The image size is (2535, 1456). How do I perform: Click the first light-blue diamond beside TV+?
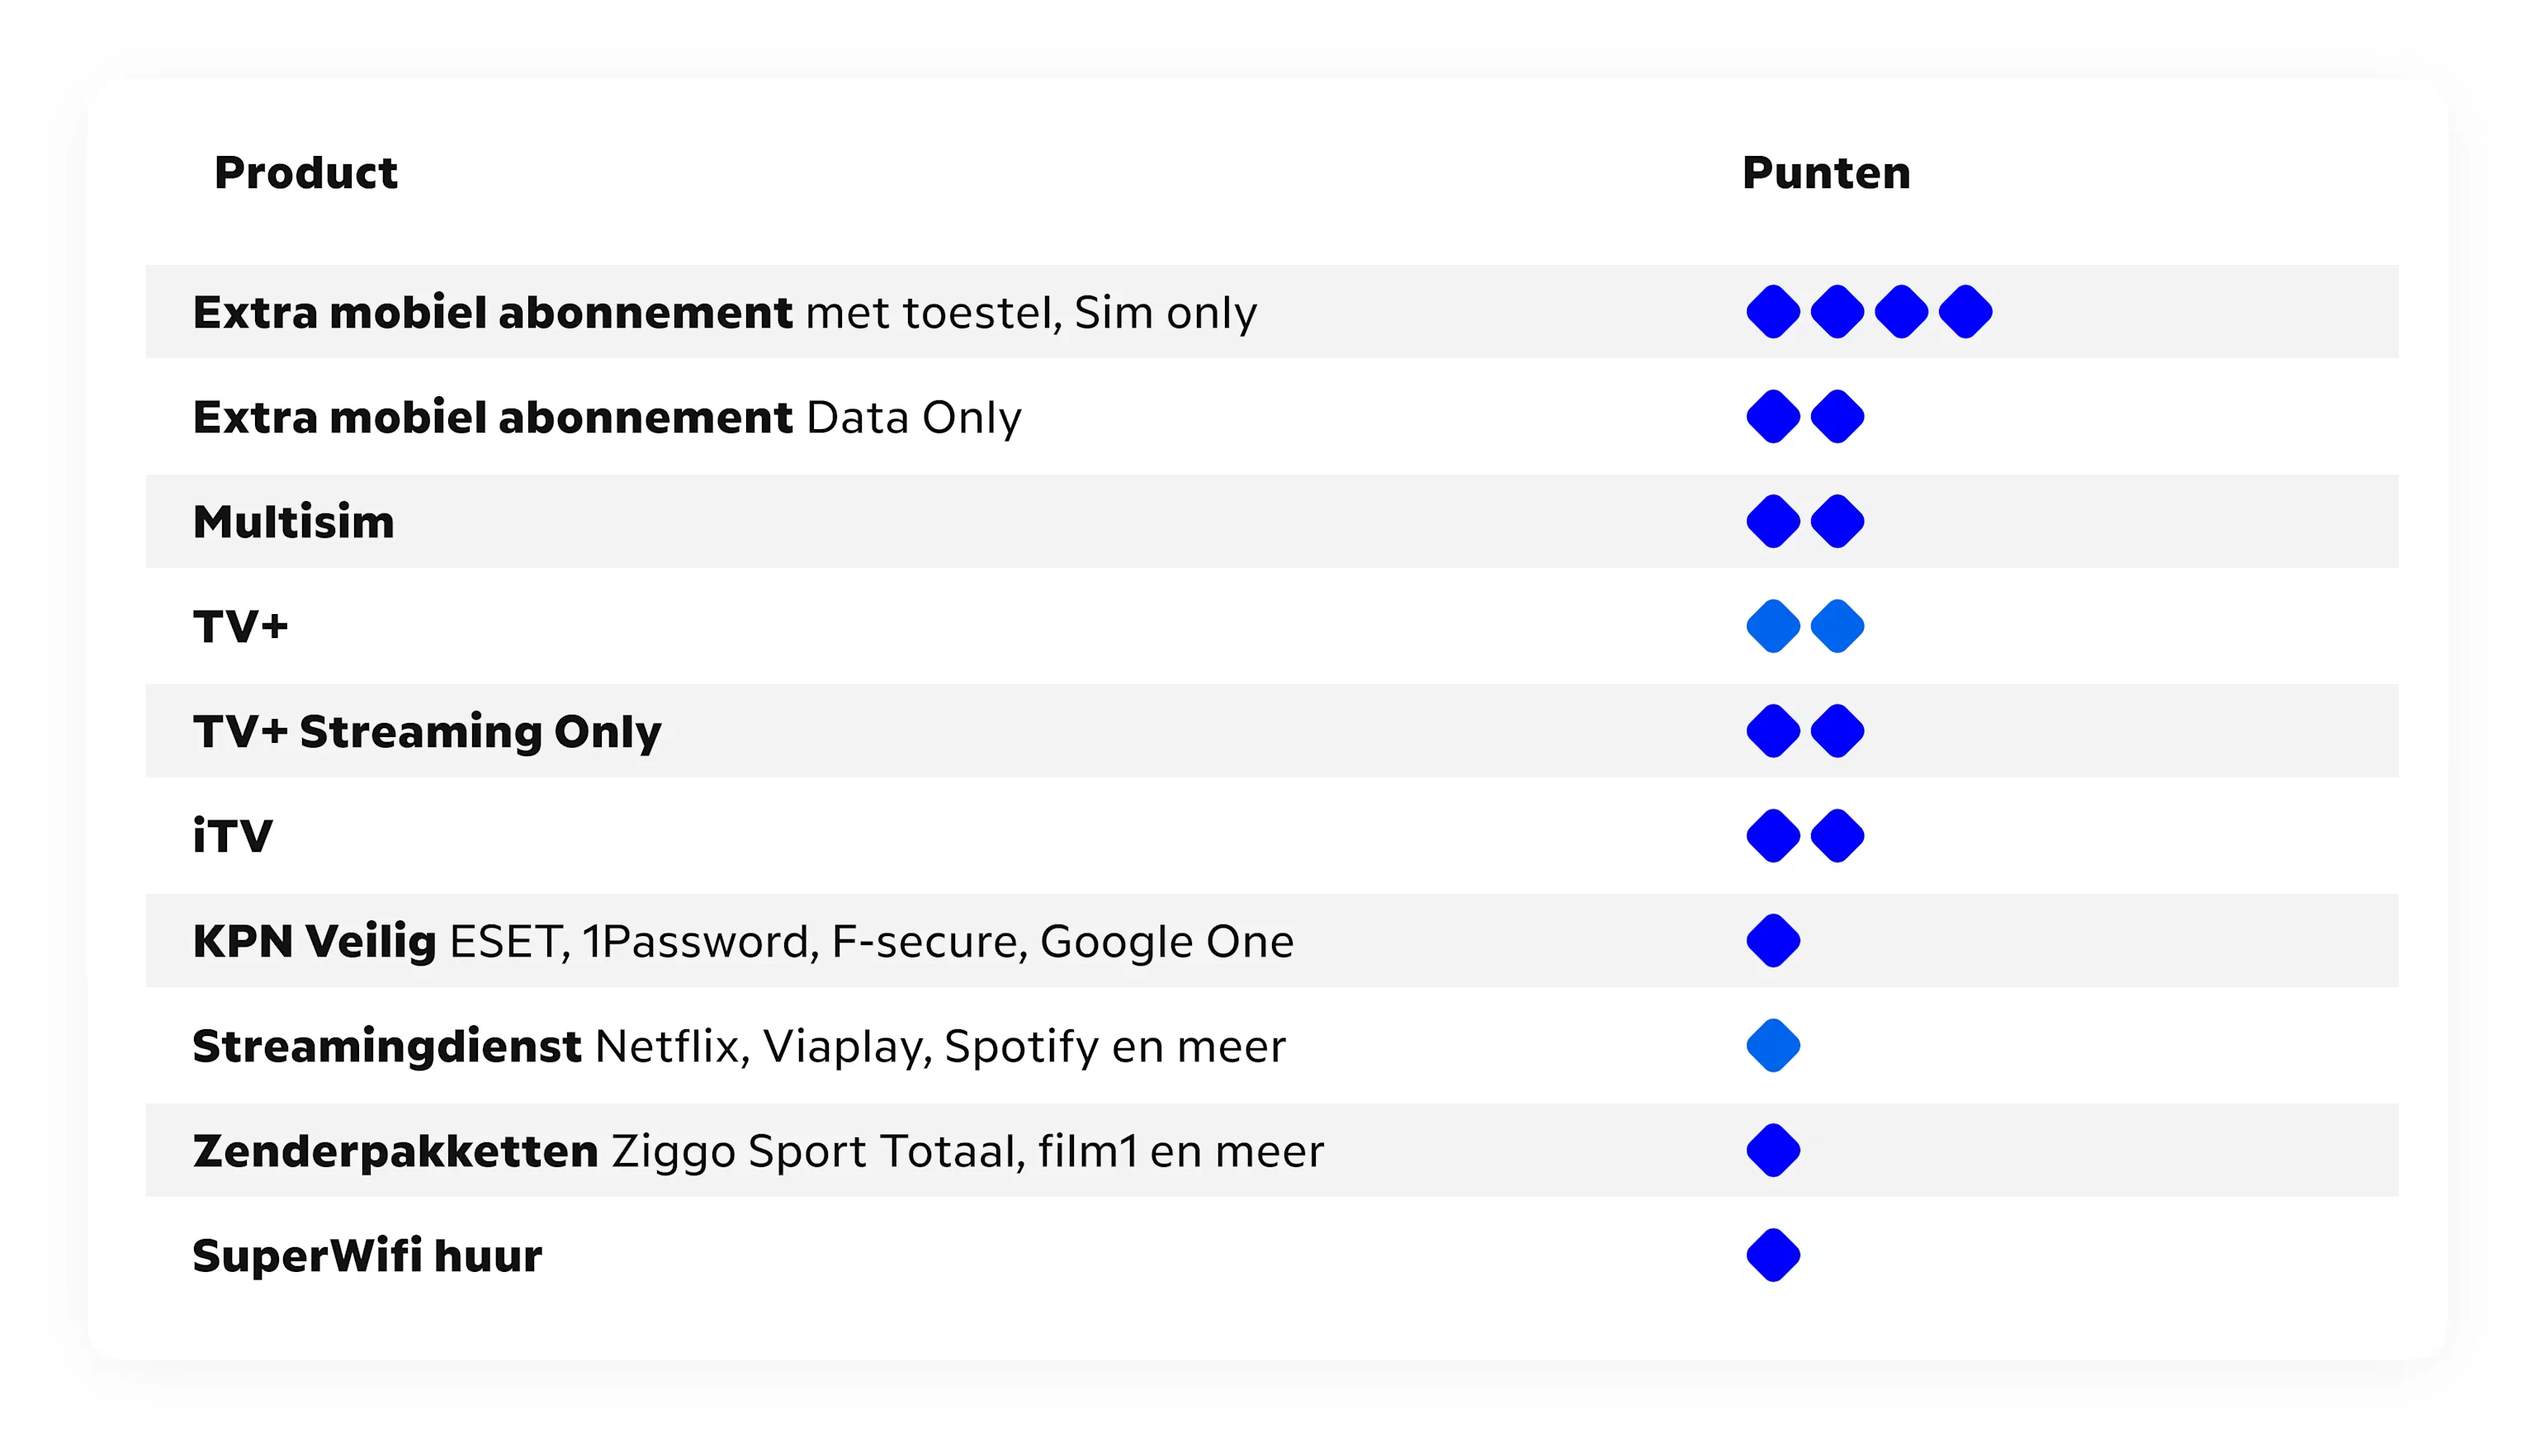point(1772,627)
